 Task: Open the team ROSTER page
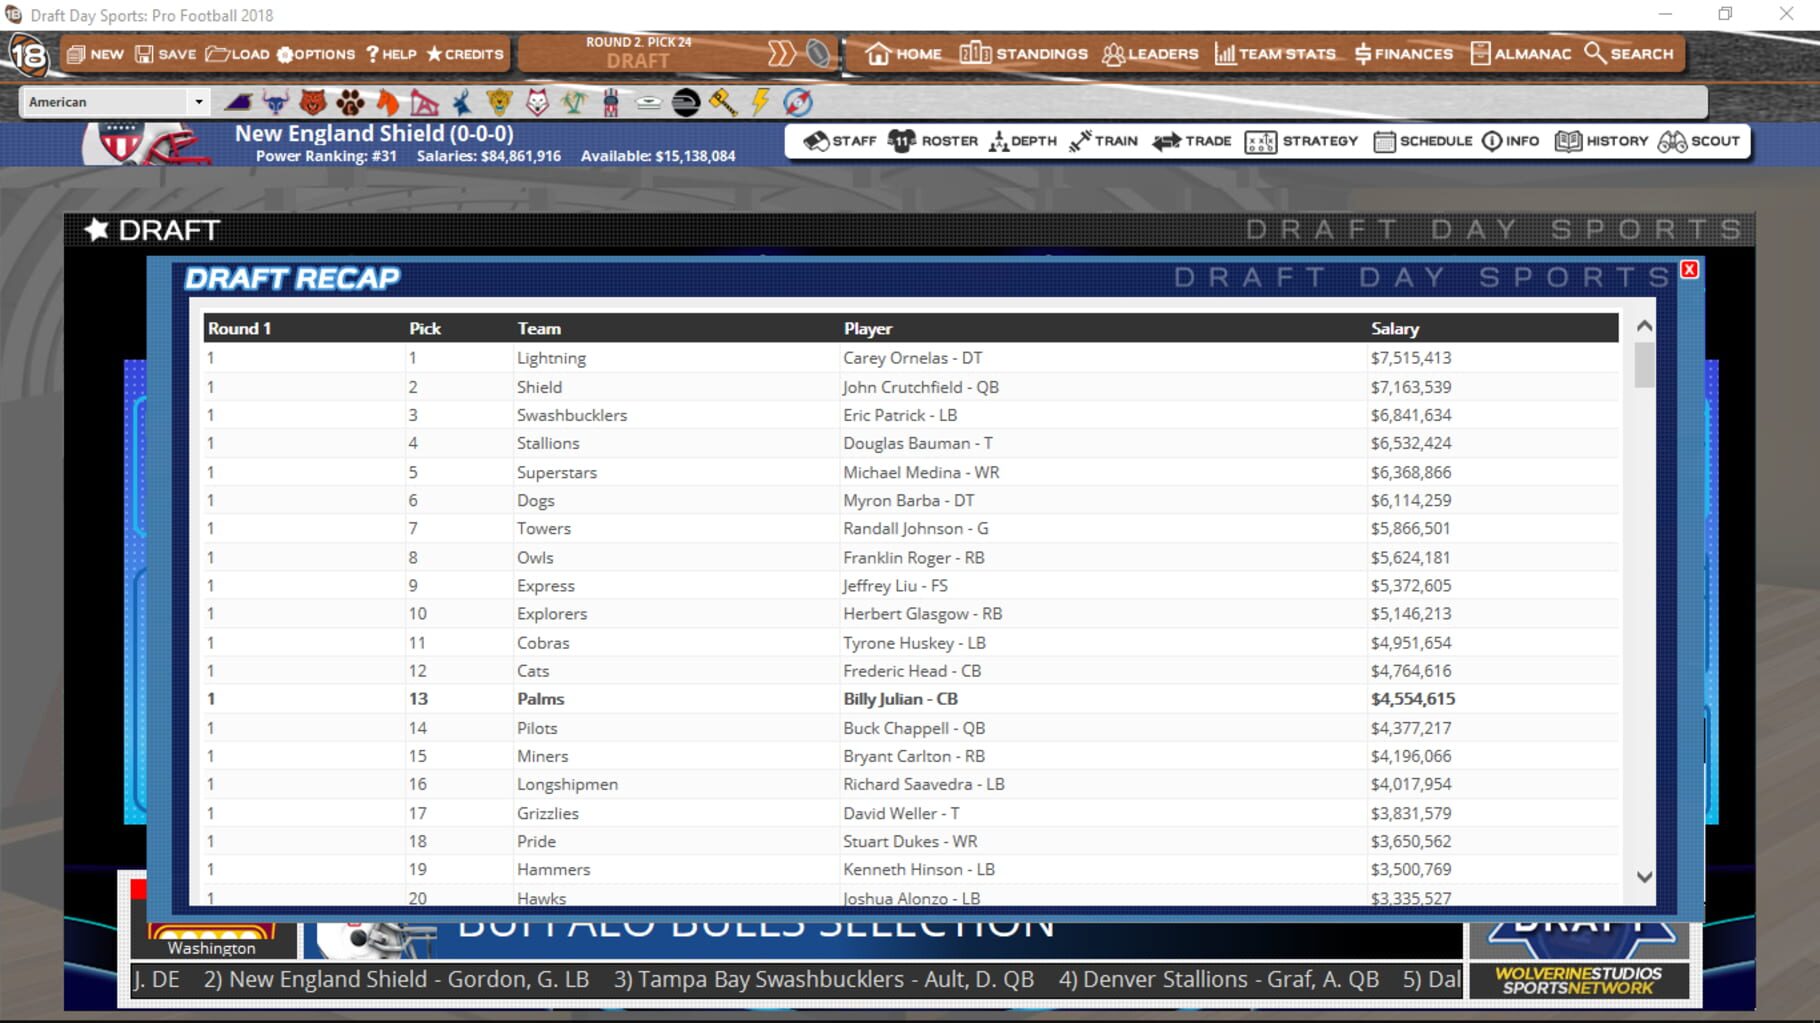[933, 141]
